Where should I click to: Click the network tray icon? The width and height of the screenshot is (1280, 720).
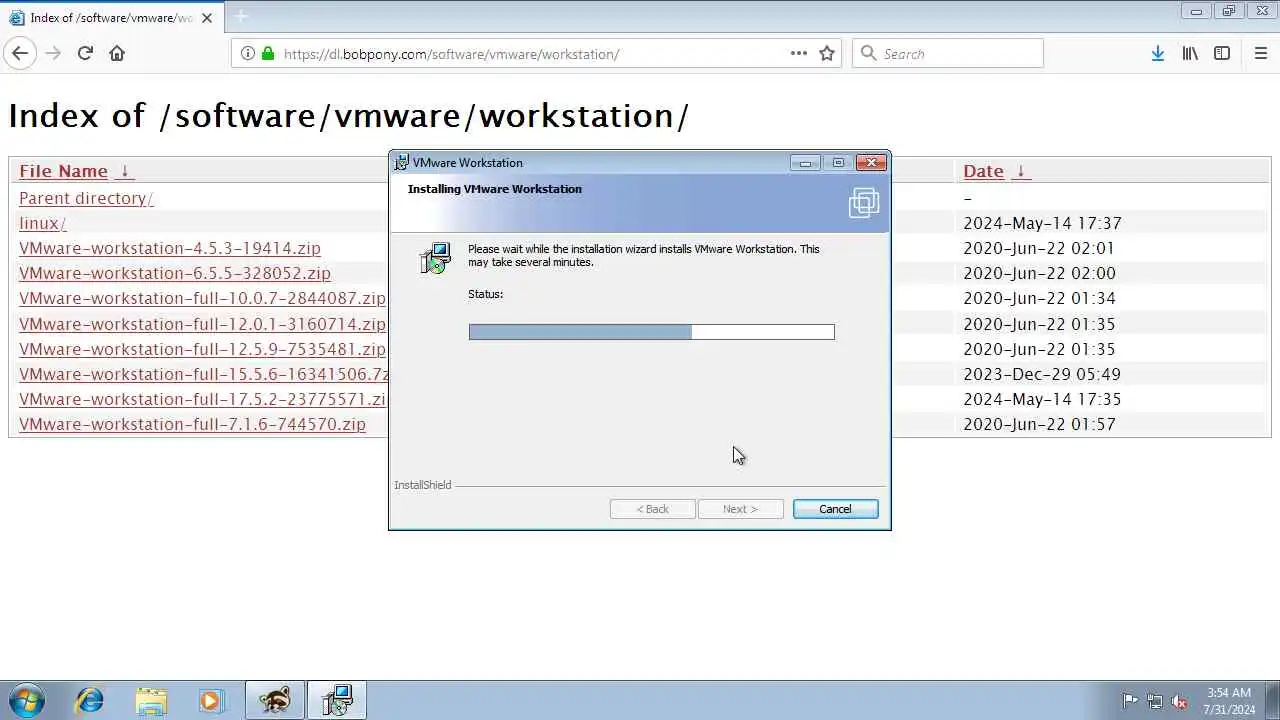1155,701
